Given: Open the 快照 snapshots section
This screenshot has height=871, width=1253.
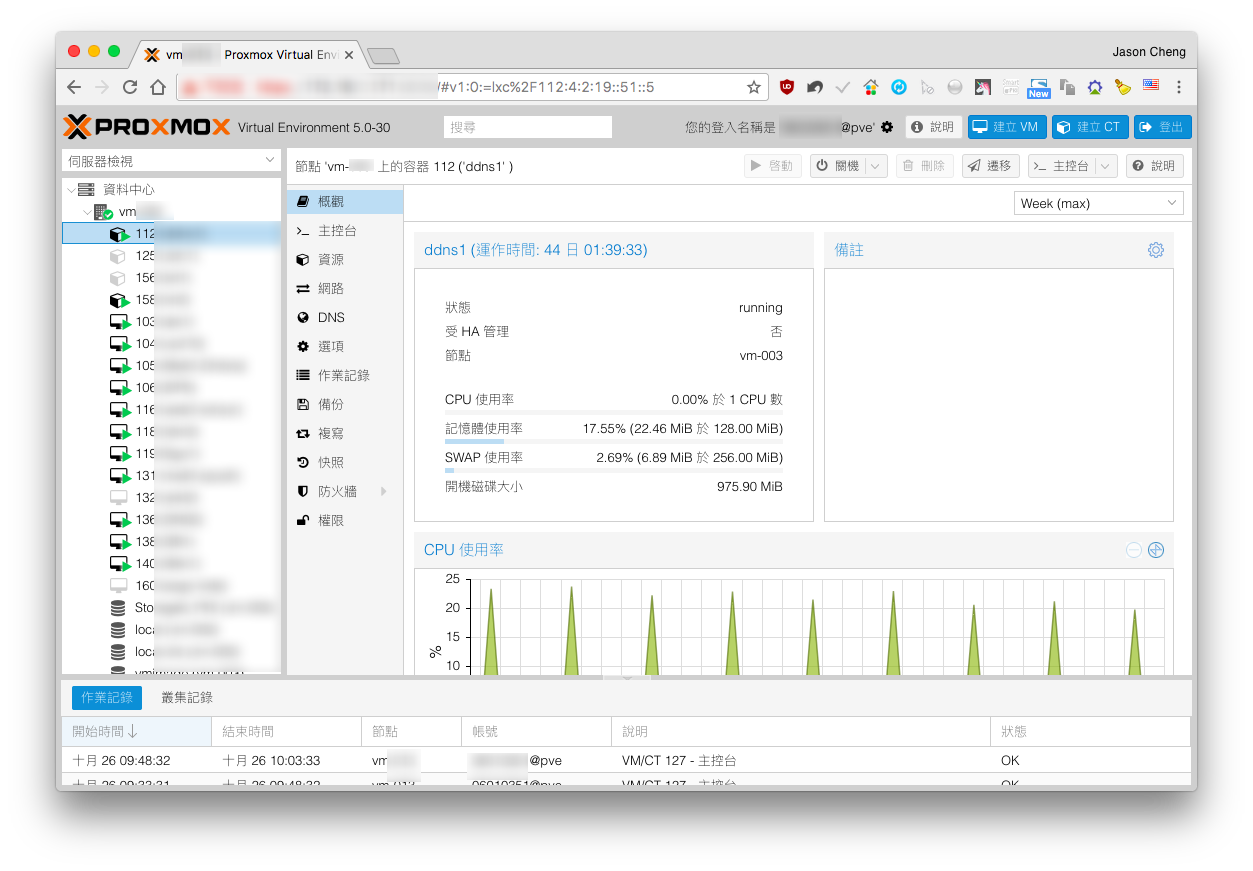Looking at the screenshot, I should (345, 462).
